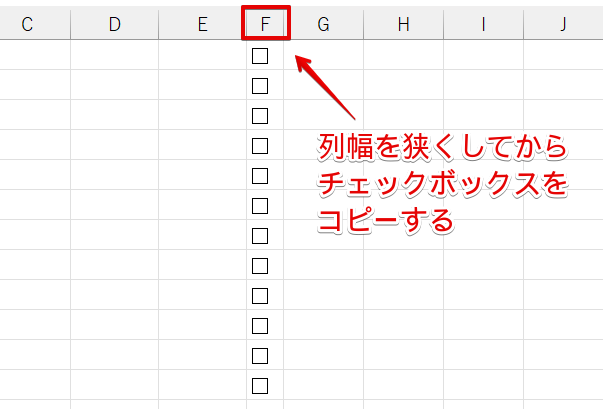The width and height of the screenshot is (603, 409).
Task: Tick the second checkbox from the top
Action: tap(260, 86)
